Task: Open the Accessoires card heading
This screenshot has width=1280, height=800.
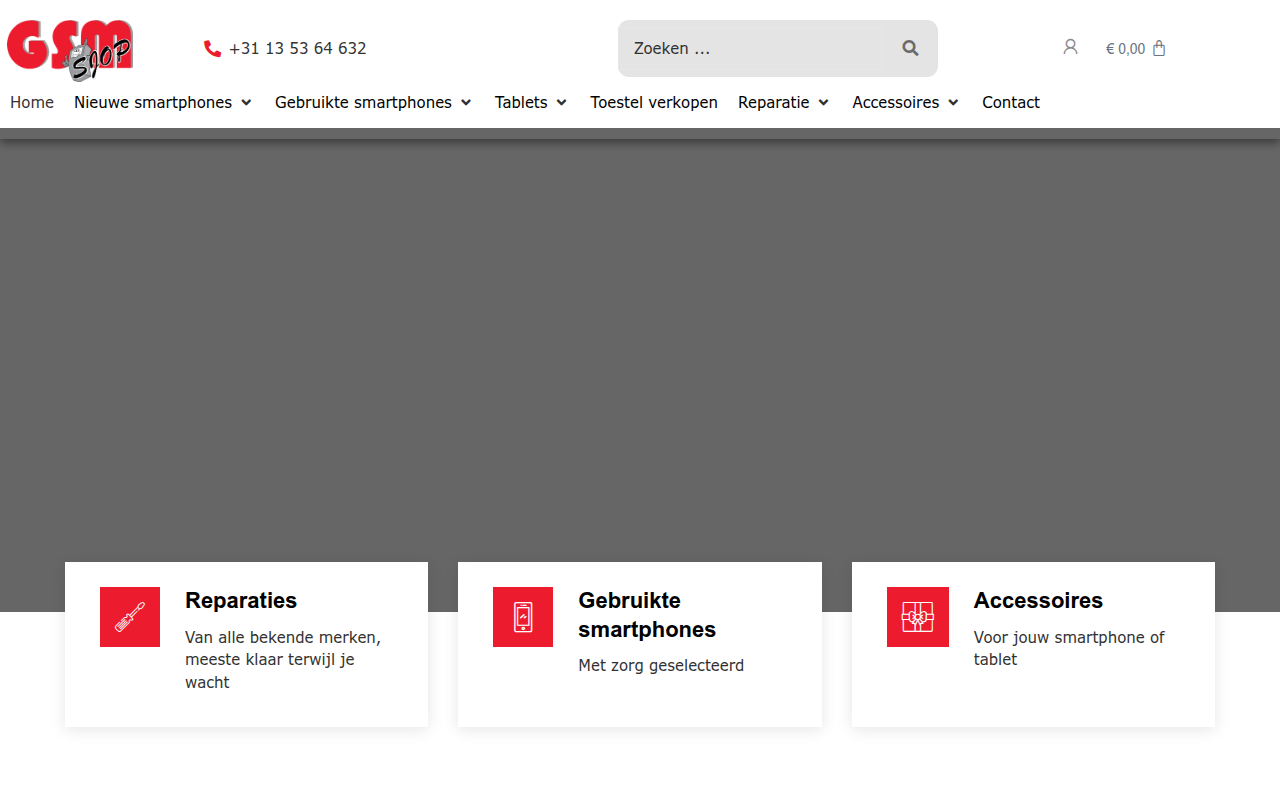Action: [1038, 600]
